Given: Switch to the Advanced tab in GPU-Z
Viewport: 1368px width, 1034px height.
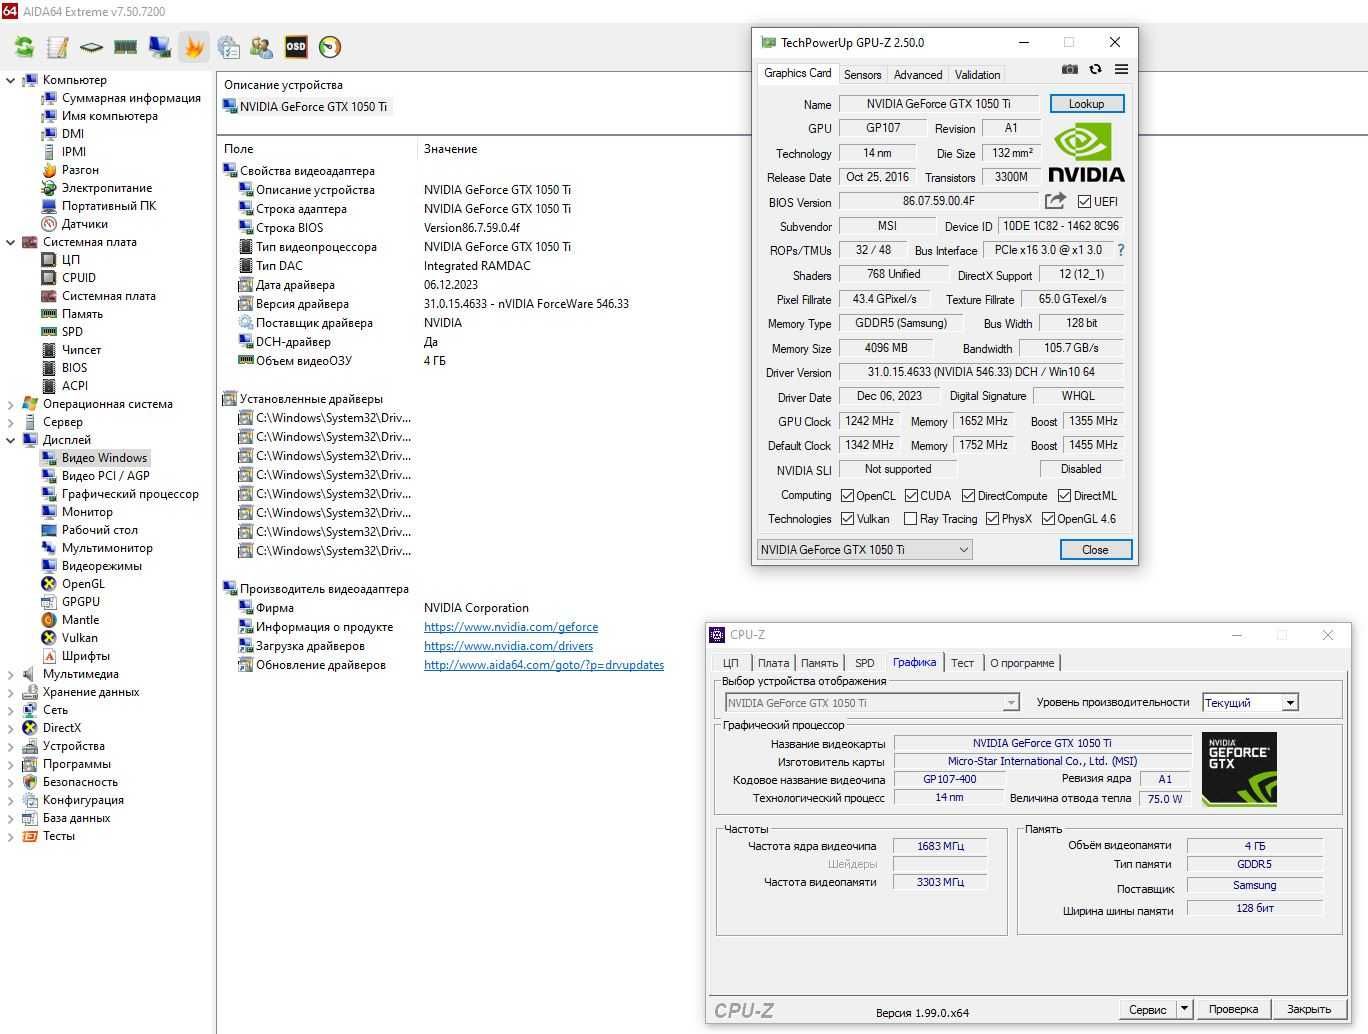Looking at the screenshot, I should pos(917,75).
